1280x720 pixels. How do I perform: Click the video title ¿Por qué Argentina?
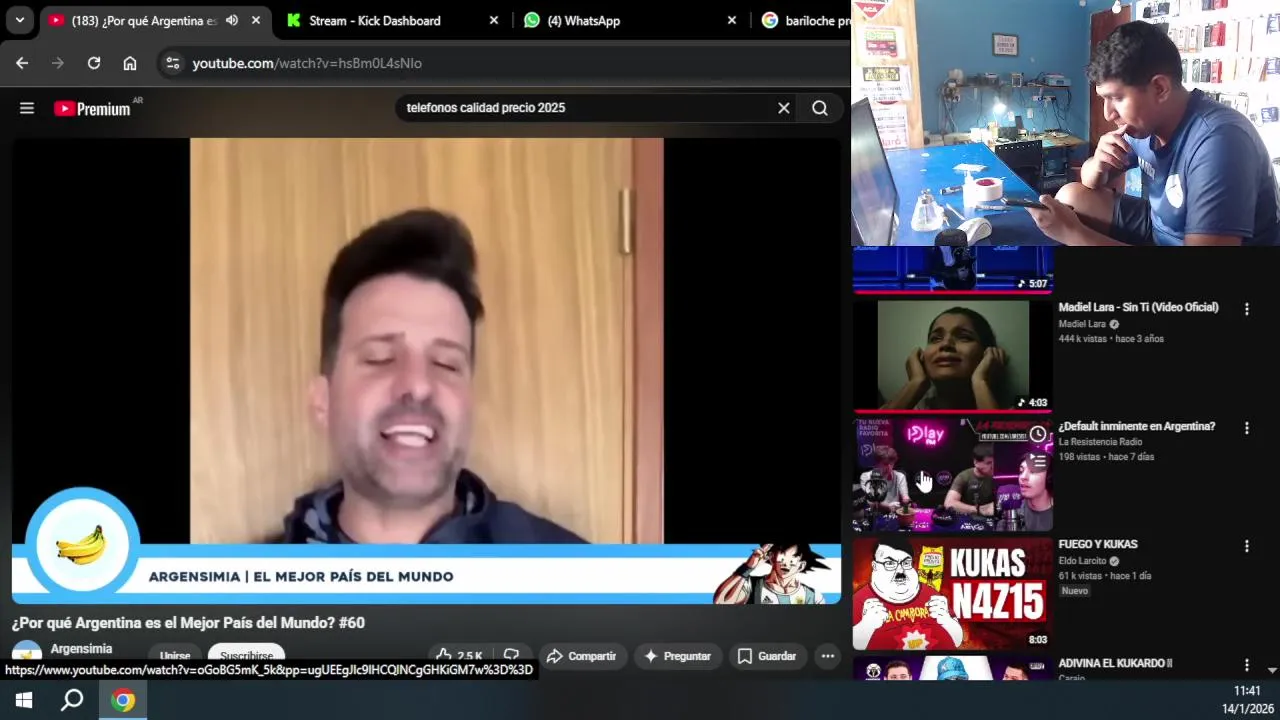[188, 623]
